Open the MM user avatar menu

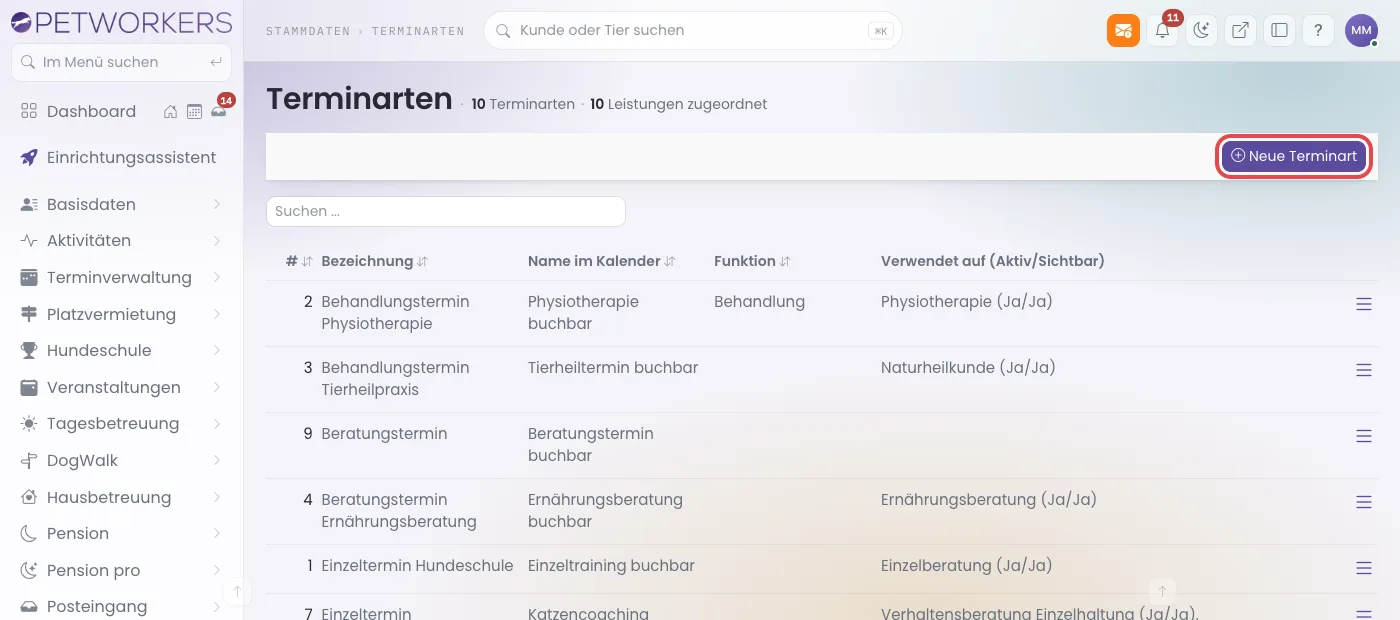pyautogui.click(x=1361, y=30)
